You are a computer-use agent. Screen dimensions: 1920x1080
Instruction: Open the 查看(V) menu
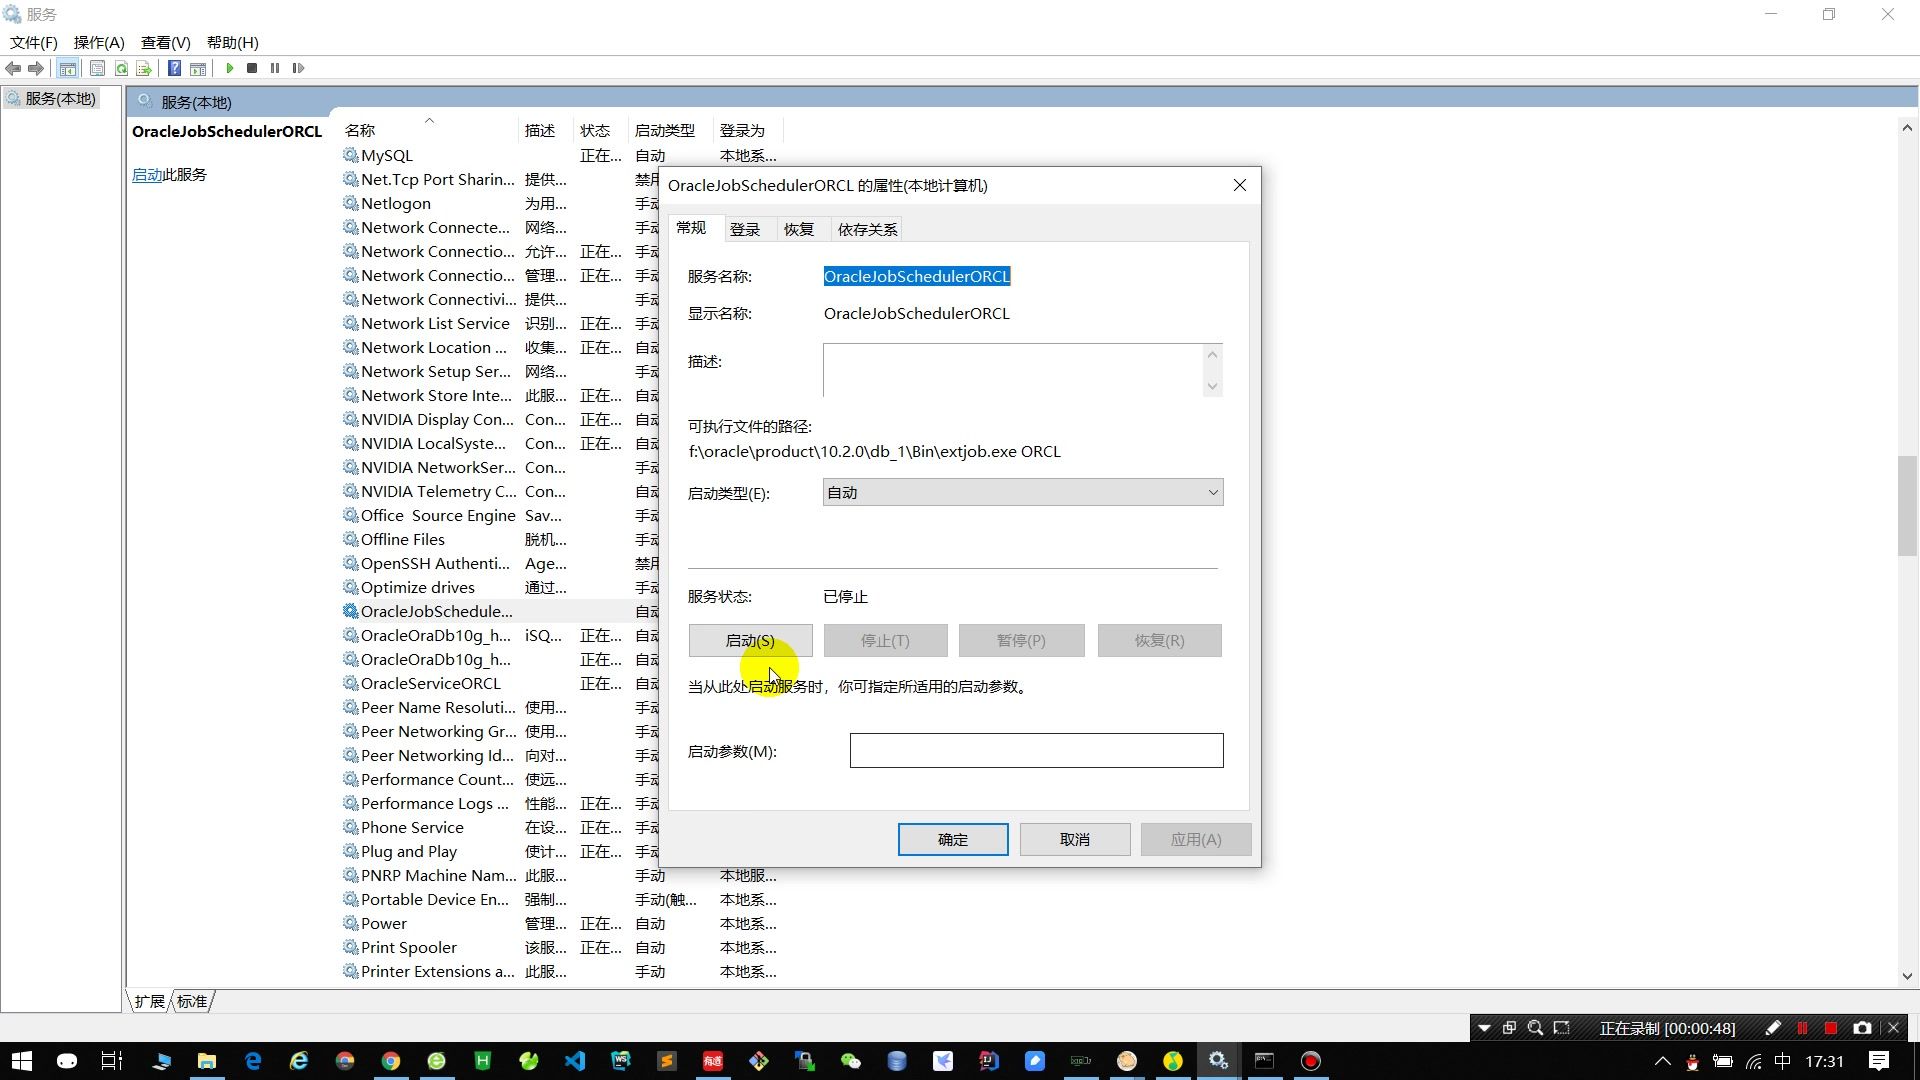click(165, 42)
